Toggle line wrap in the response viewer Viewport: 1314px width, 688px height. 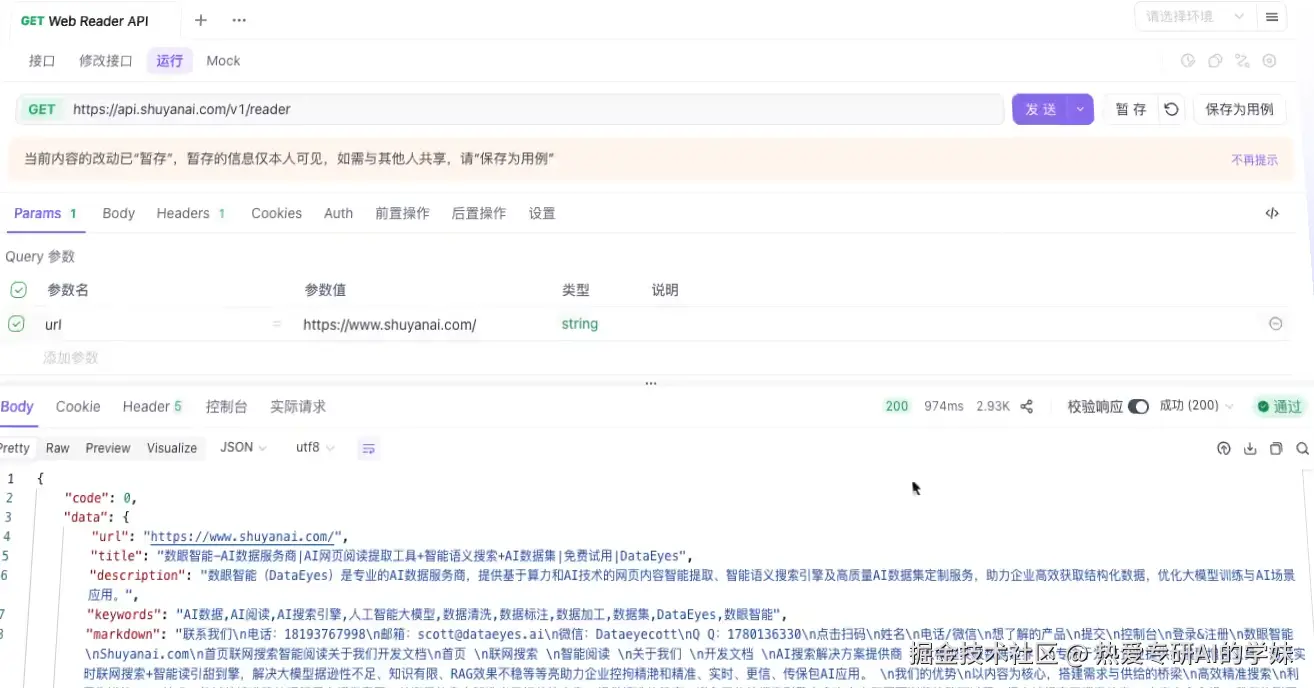[368, 448]
